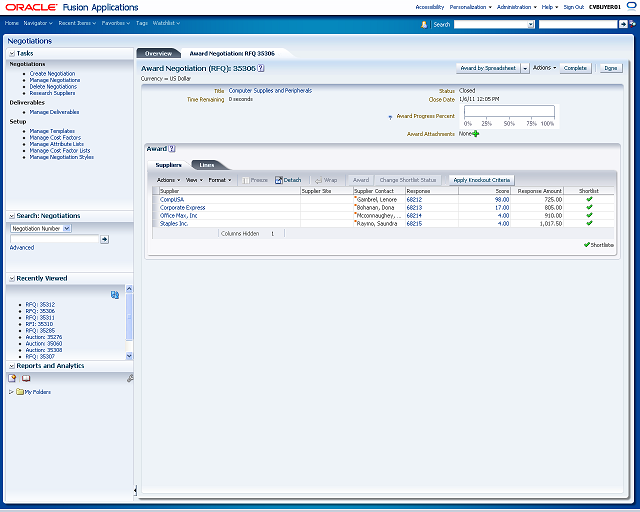Open the Recent Items menu

pos(77,23)
